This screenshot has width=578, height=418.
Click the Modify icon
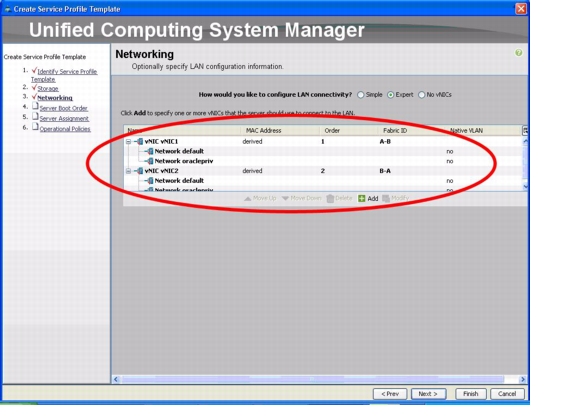coord(386,198)
